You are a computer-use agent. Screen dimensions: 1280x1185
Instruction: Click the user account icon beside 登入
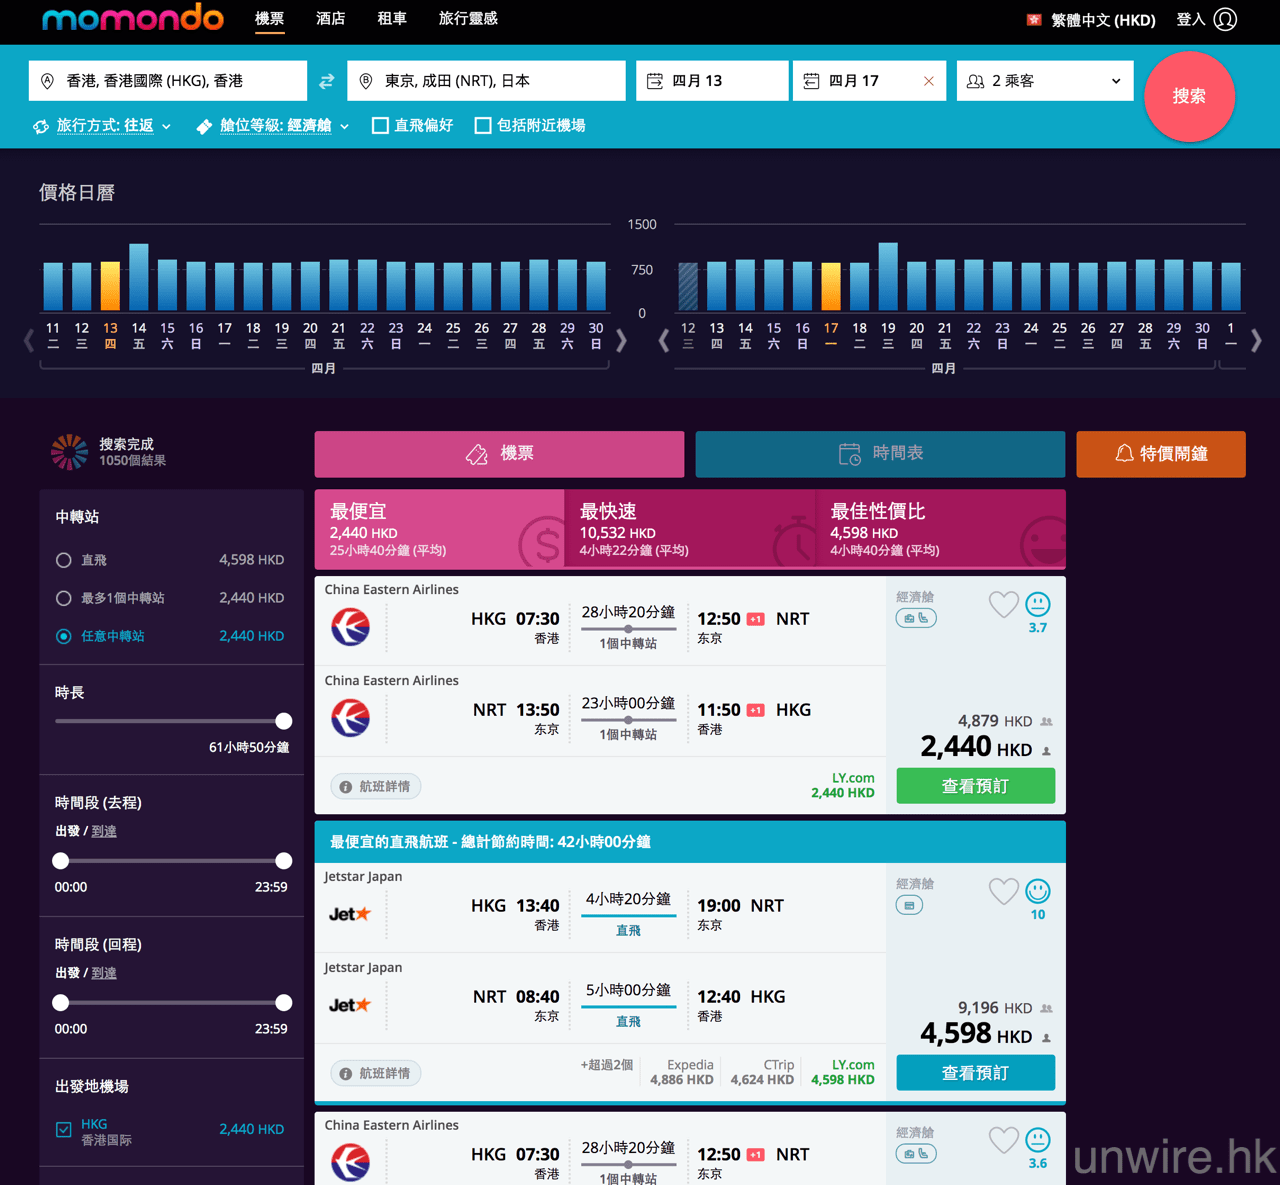point(1225,20)
